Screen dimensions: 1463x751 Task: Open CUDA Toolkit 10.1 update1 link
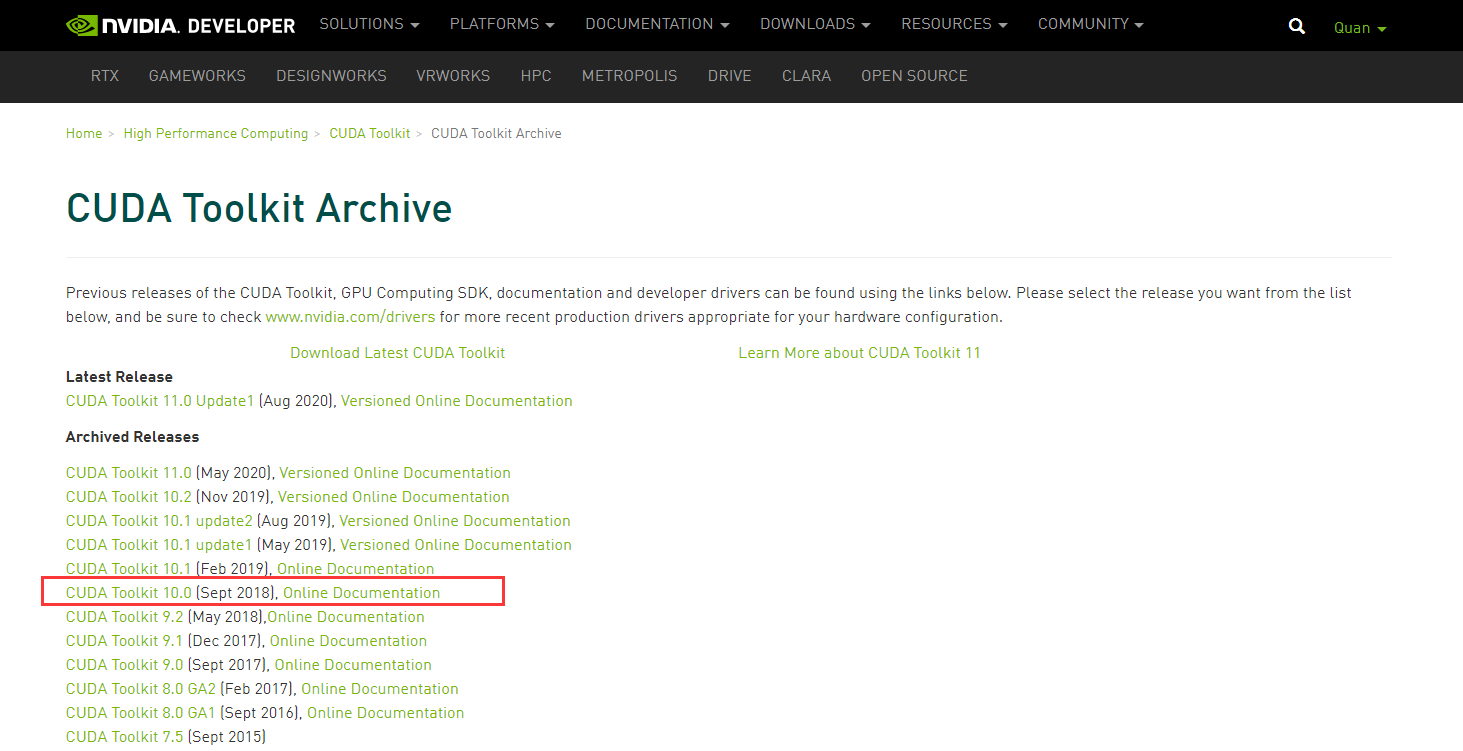(159, 545)
